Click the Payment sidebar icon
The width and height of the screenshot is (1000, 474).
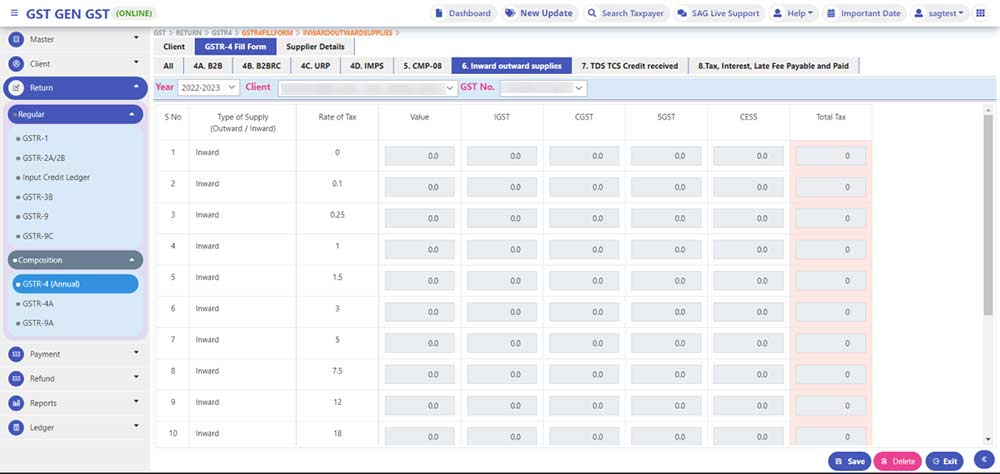[x=16, y=354]
